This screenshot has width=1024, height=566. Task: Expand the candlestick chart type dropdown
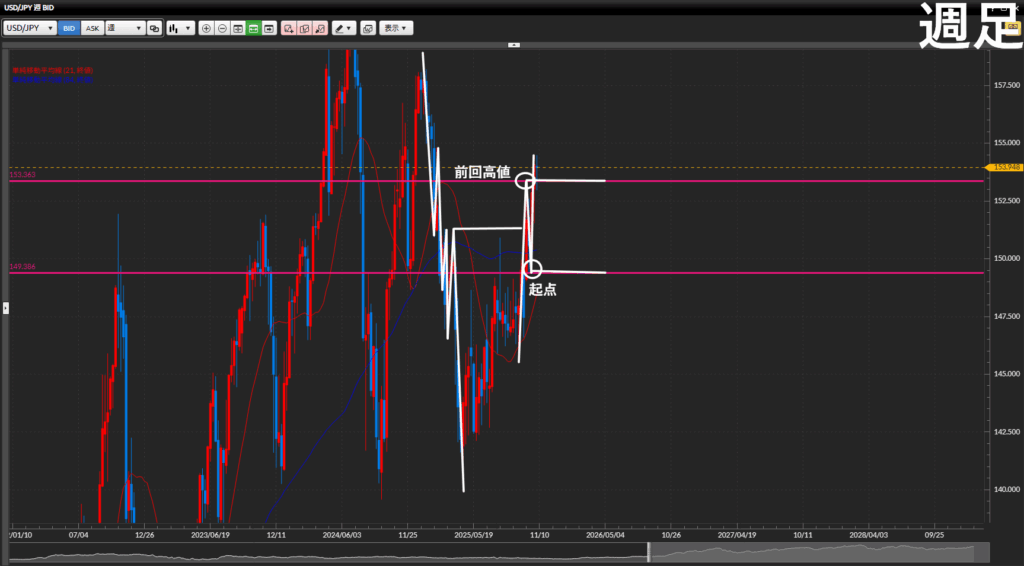(x=180, y=29)
